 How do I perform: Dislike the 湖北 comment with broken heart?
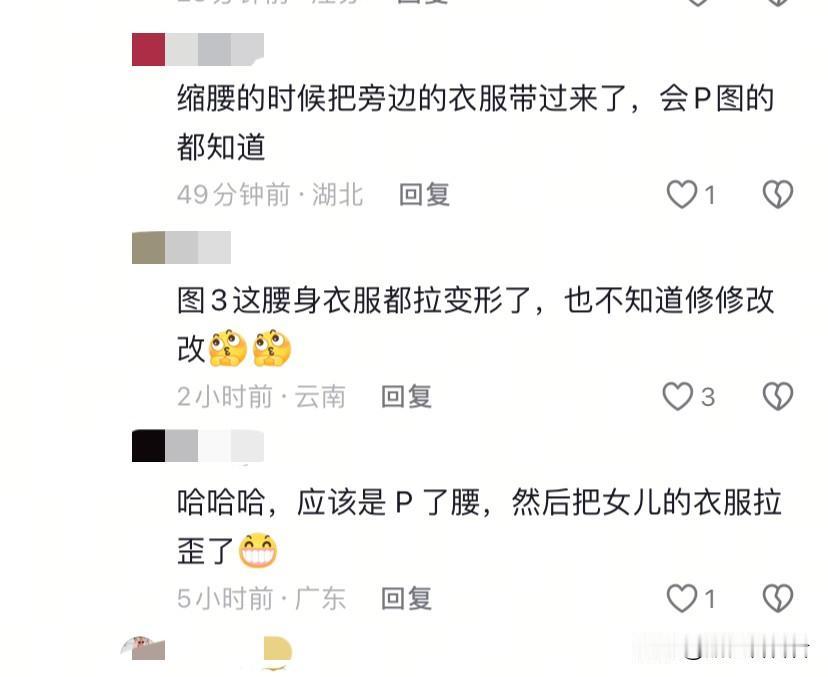pos(778,194)
